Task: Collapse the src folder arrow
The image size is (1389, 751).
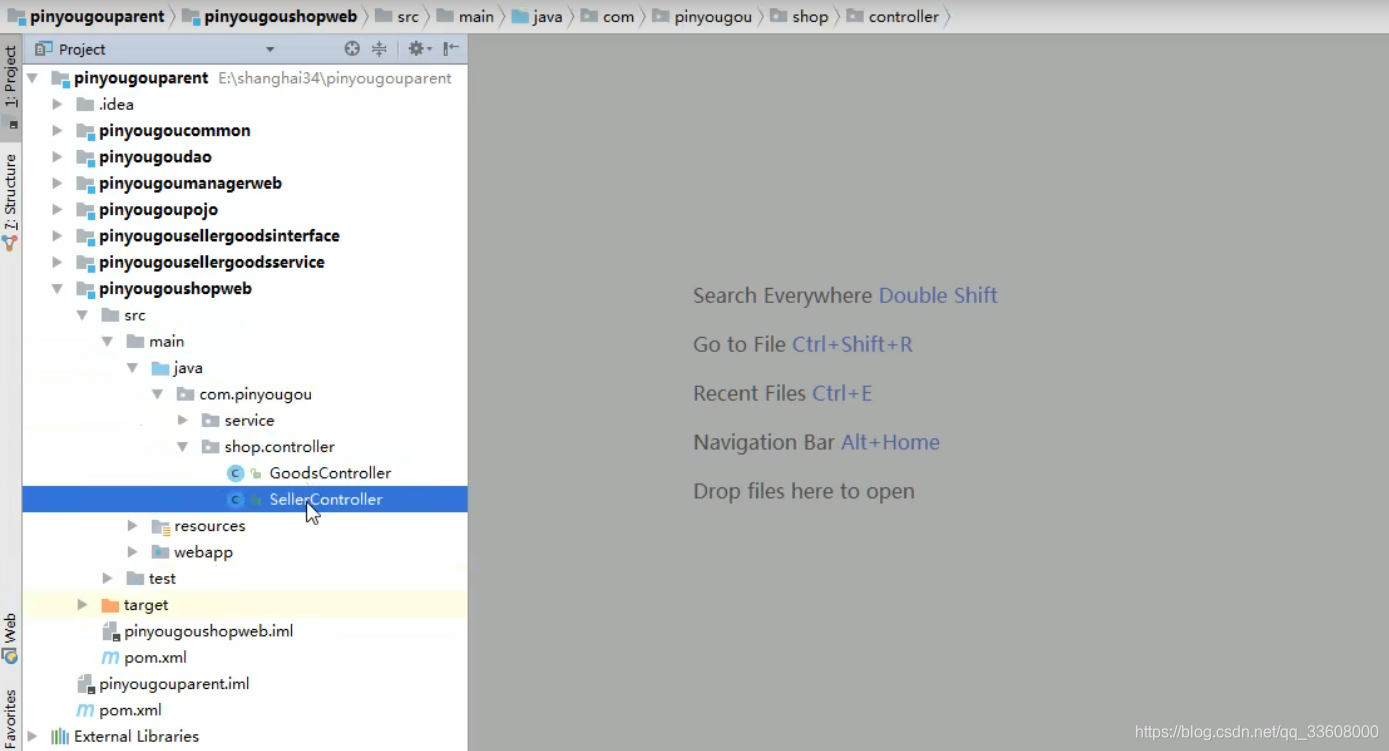Action: tap(82, 315)
